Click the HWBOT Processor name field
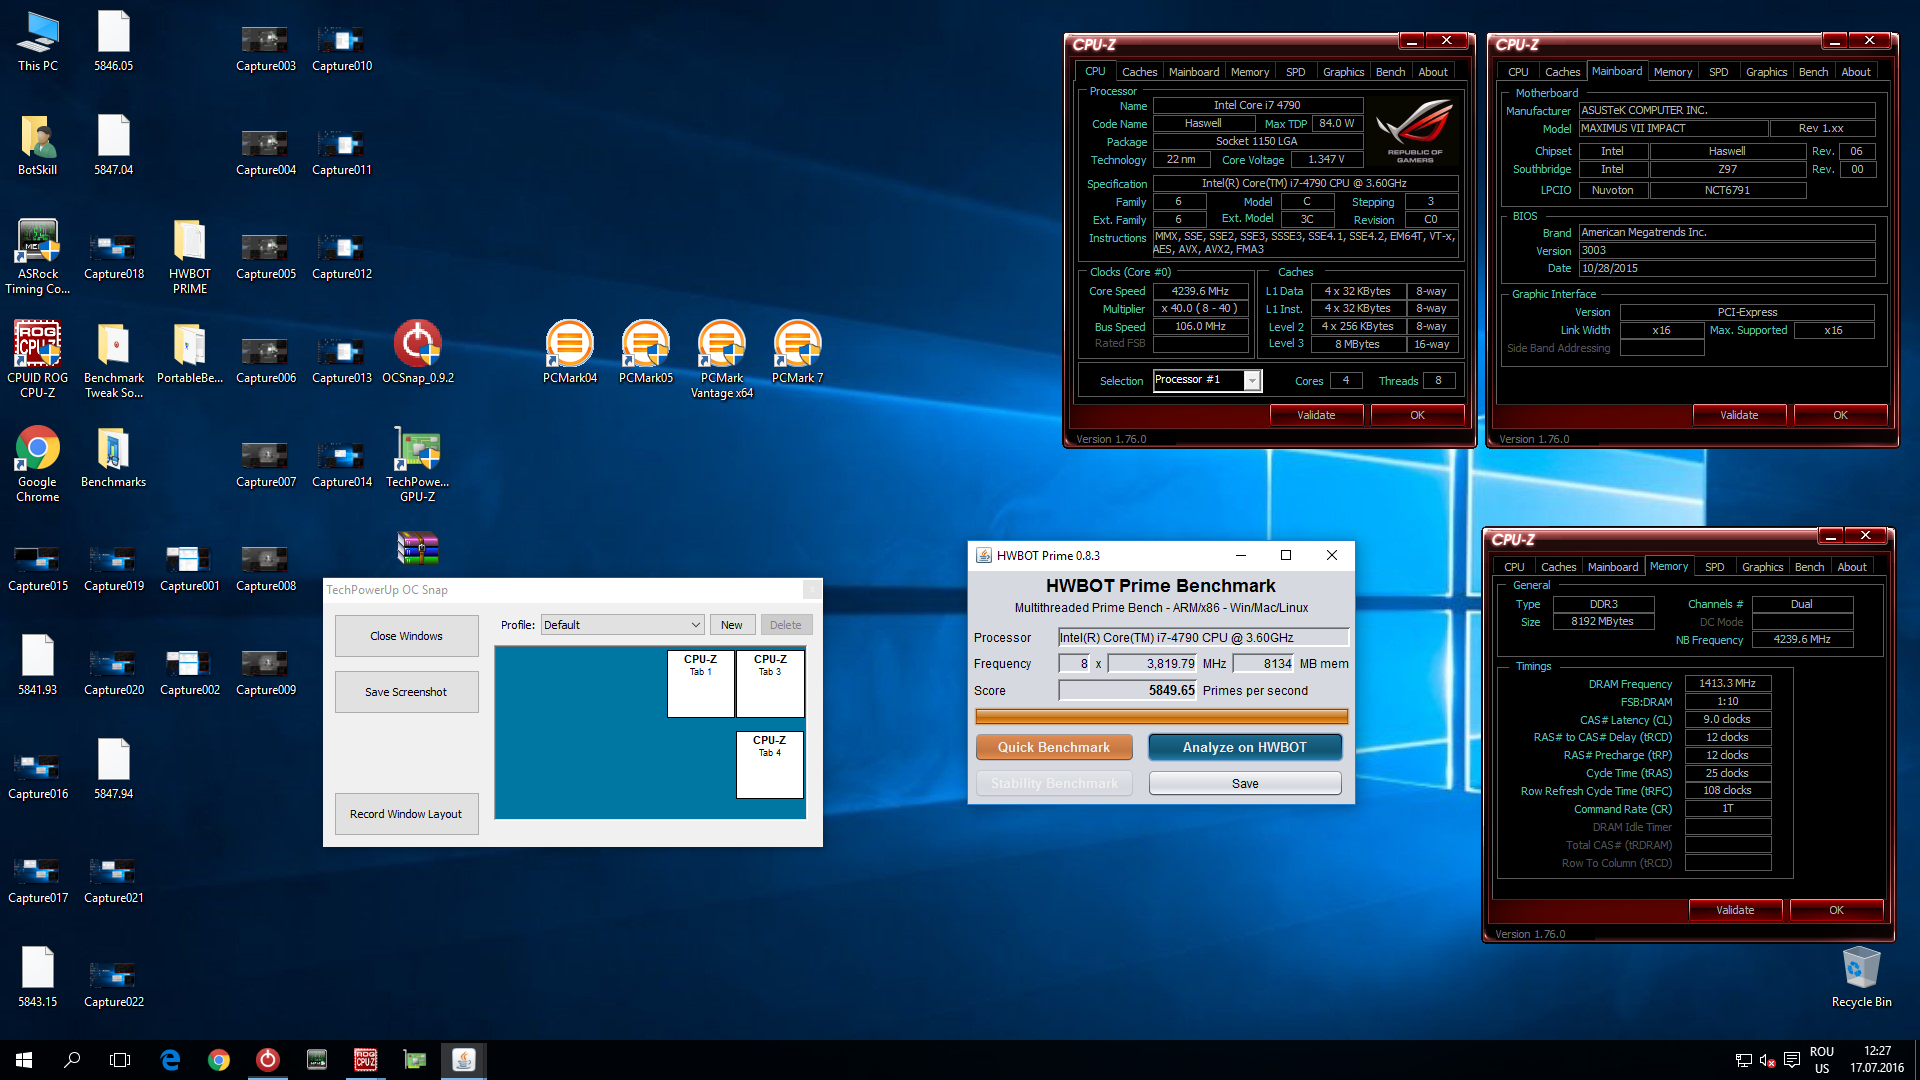Viewport: 1920px width, 1080px height. pyautogui.click(x=1204, y=637)
